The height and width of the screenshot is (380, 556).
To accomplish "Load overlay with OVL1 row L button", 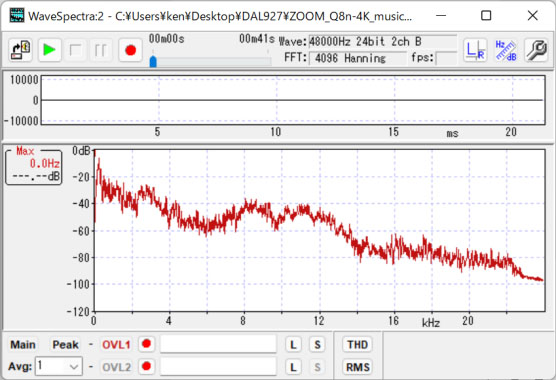I will (293, 345).
